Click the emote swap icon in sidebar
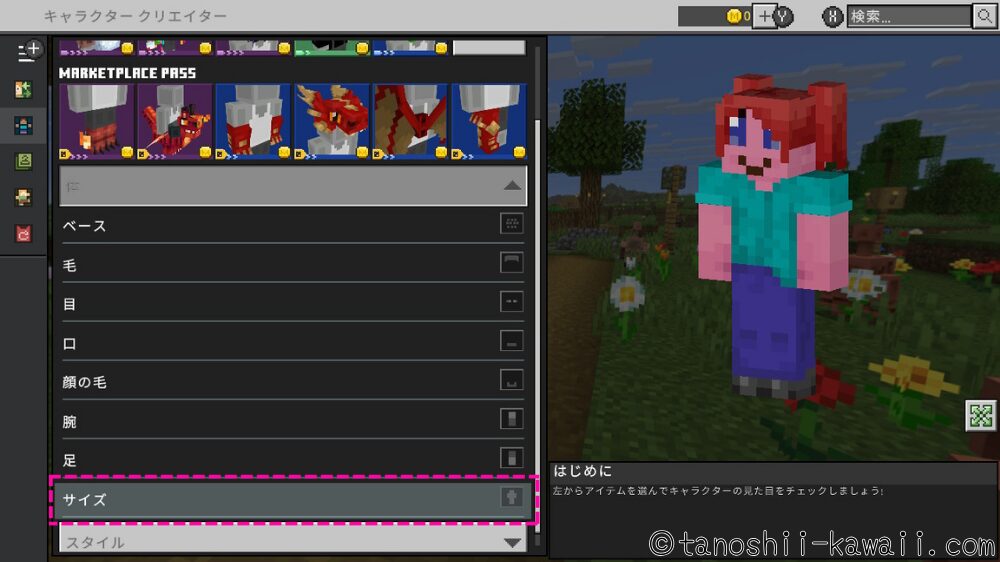The width and height of the screenshot is (1000, 562). coord(24,89)
